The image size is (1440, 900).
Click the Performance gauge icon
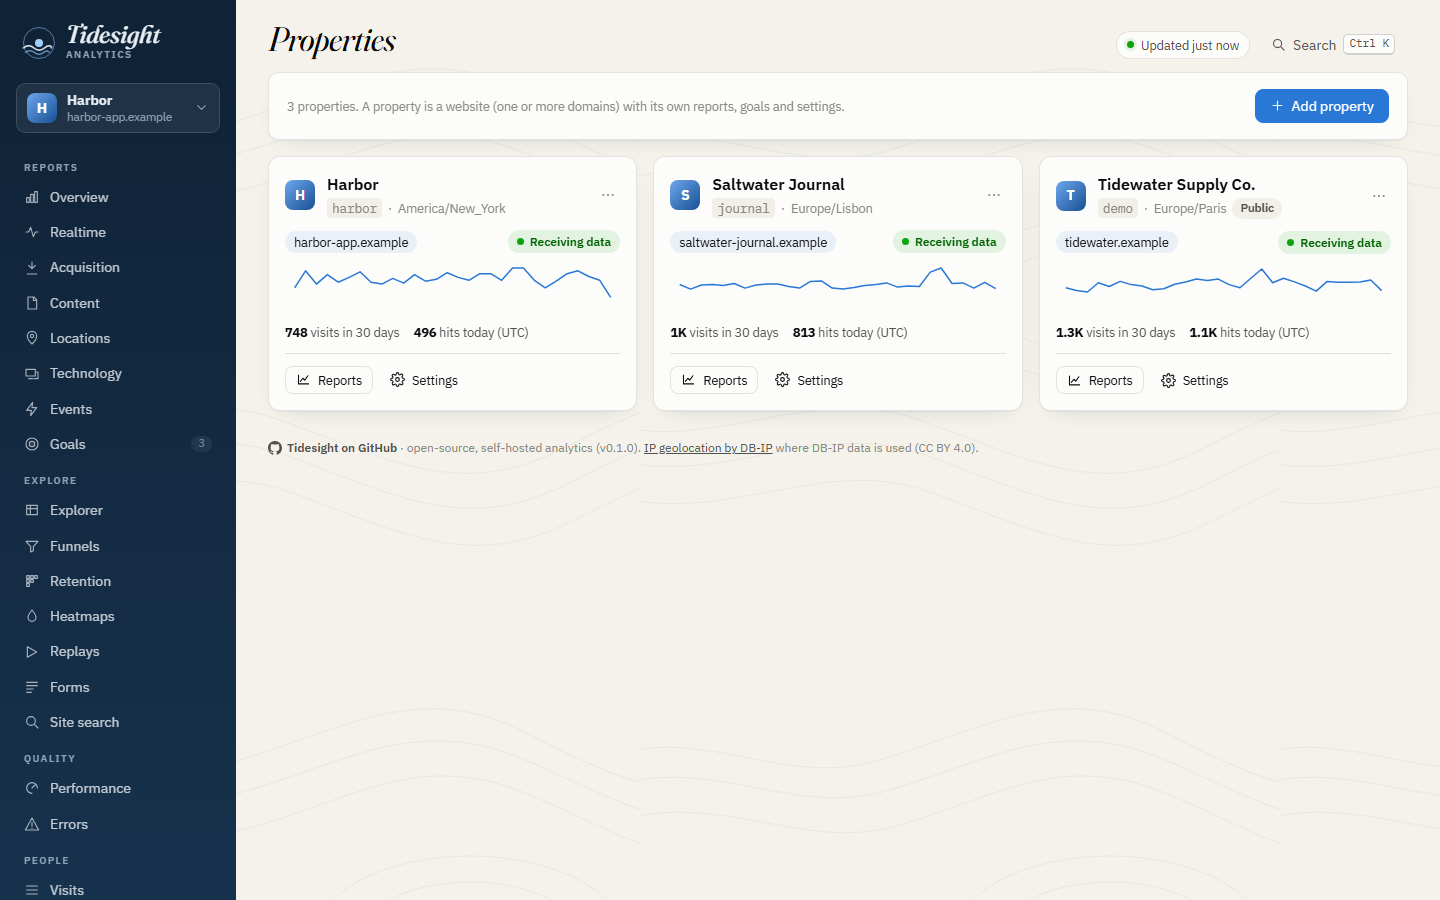coord(32,788)
